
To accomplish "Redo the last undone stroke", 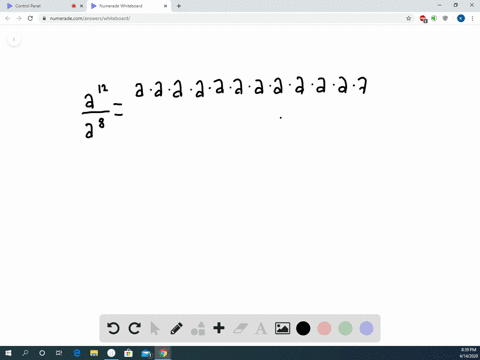I will point(134,328).
